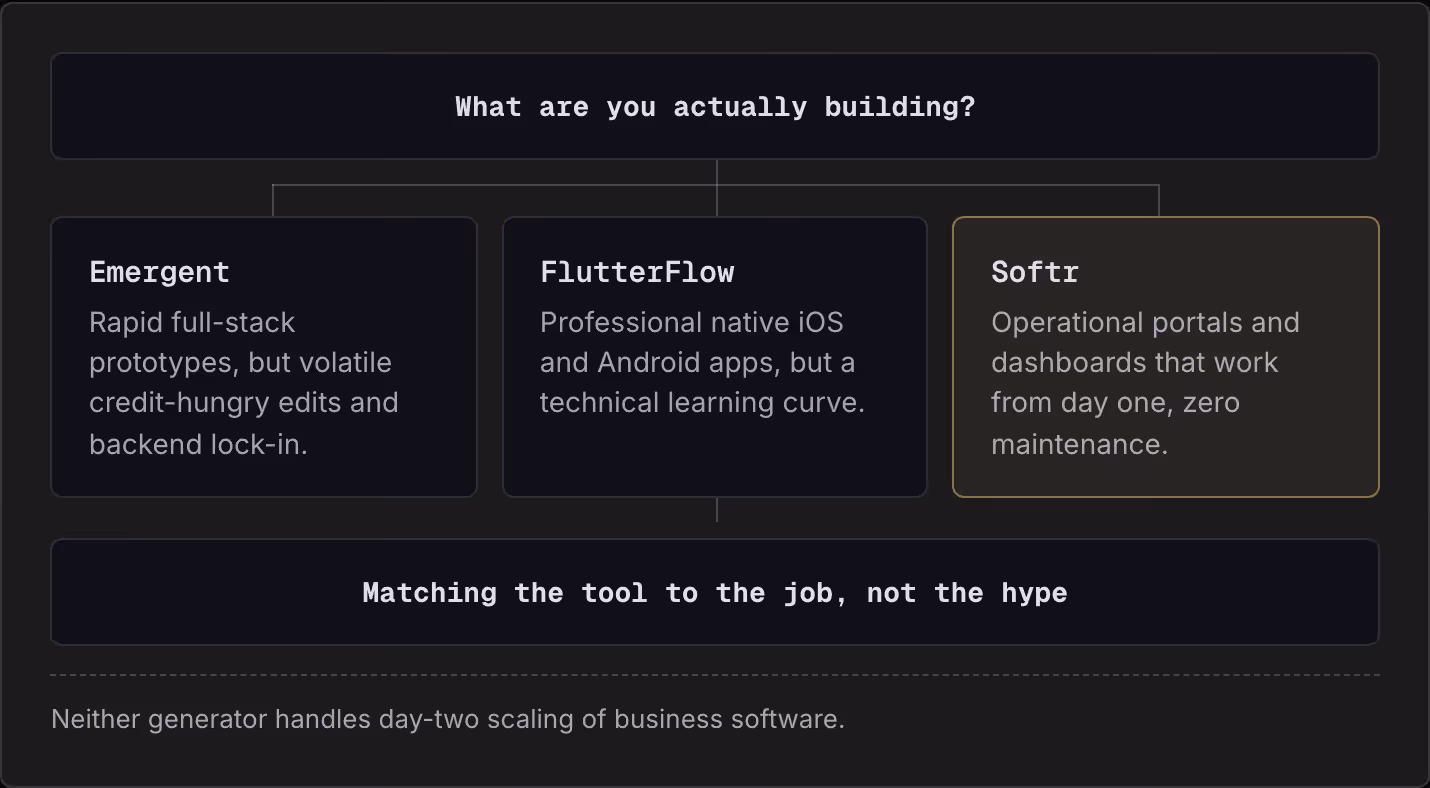Image resolution: width=1430 pixels, height=788 pixels.
Task: Click the "Operational portals and dashboards" description
Action: click(x=1145, y=383)
